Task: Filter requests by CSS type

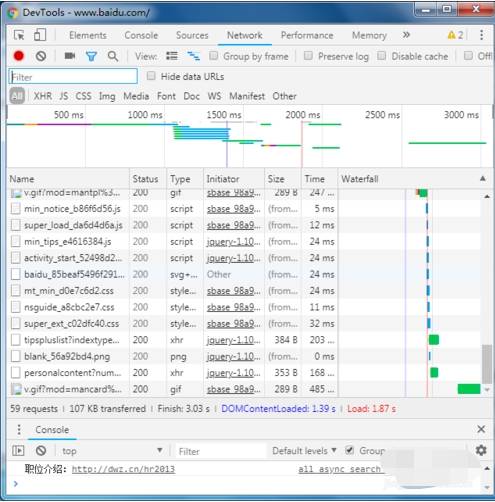Action: click(83, 96)
